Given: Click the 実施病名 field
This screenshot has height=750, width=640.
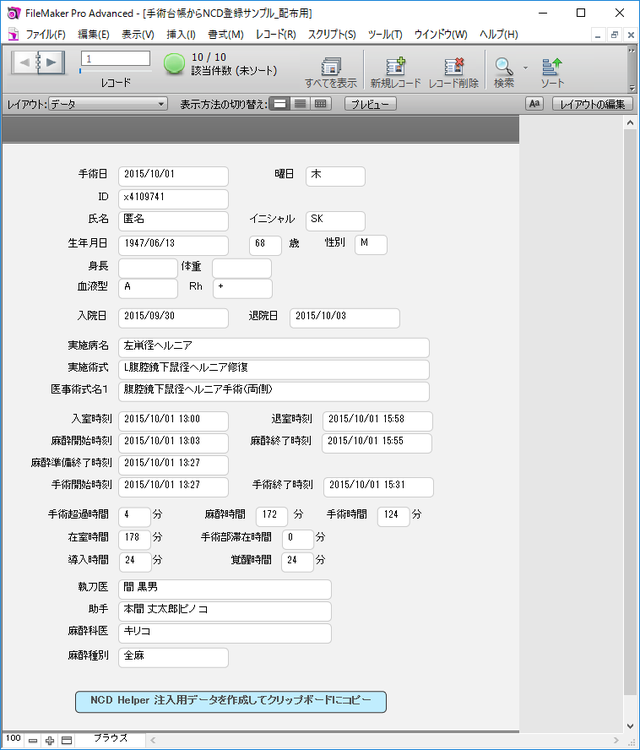Looking at the screenshot, I should tap(274, 348).
